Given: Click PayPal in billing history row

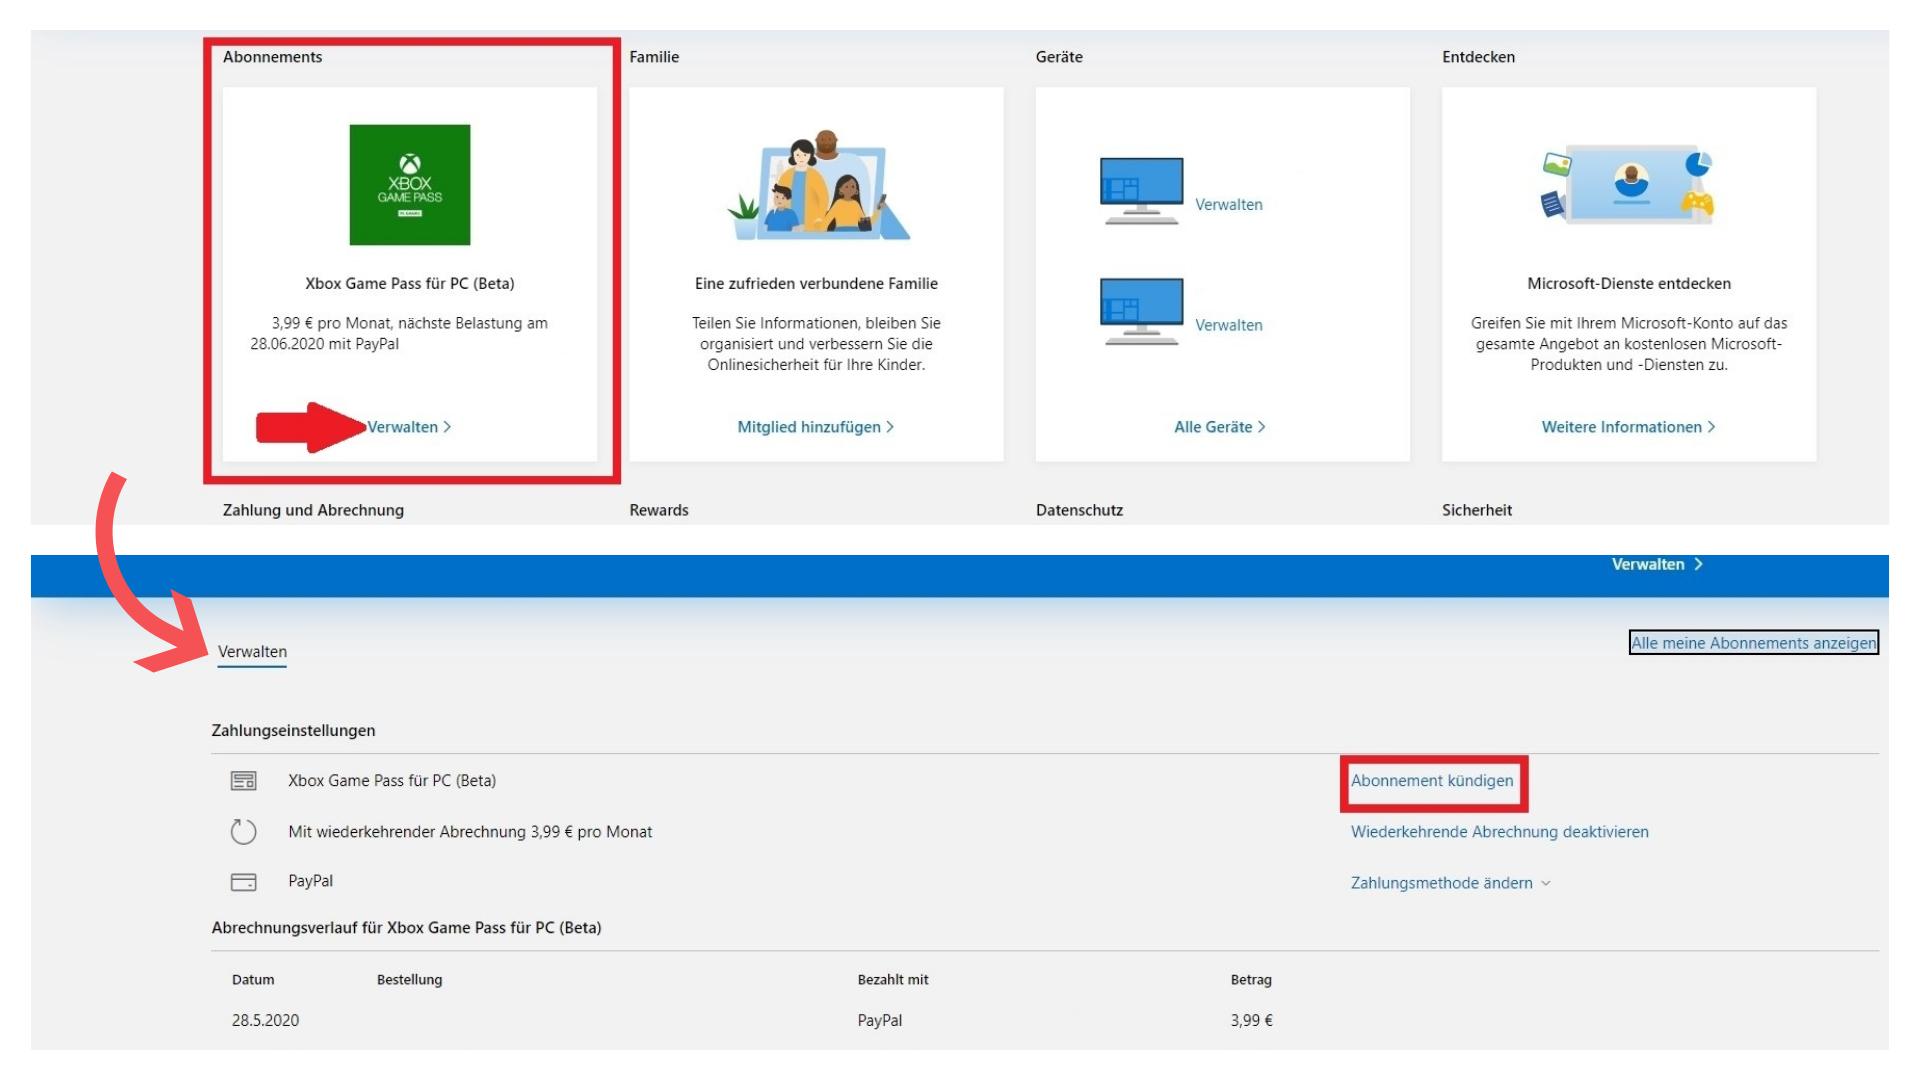Looking at the screenshot, I should coord(880,1021).
